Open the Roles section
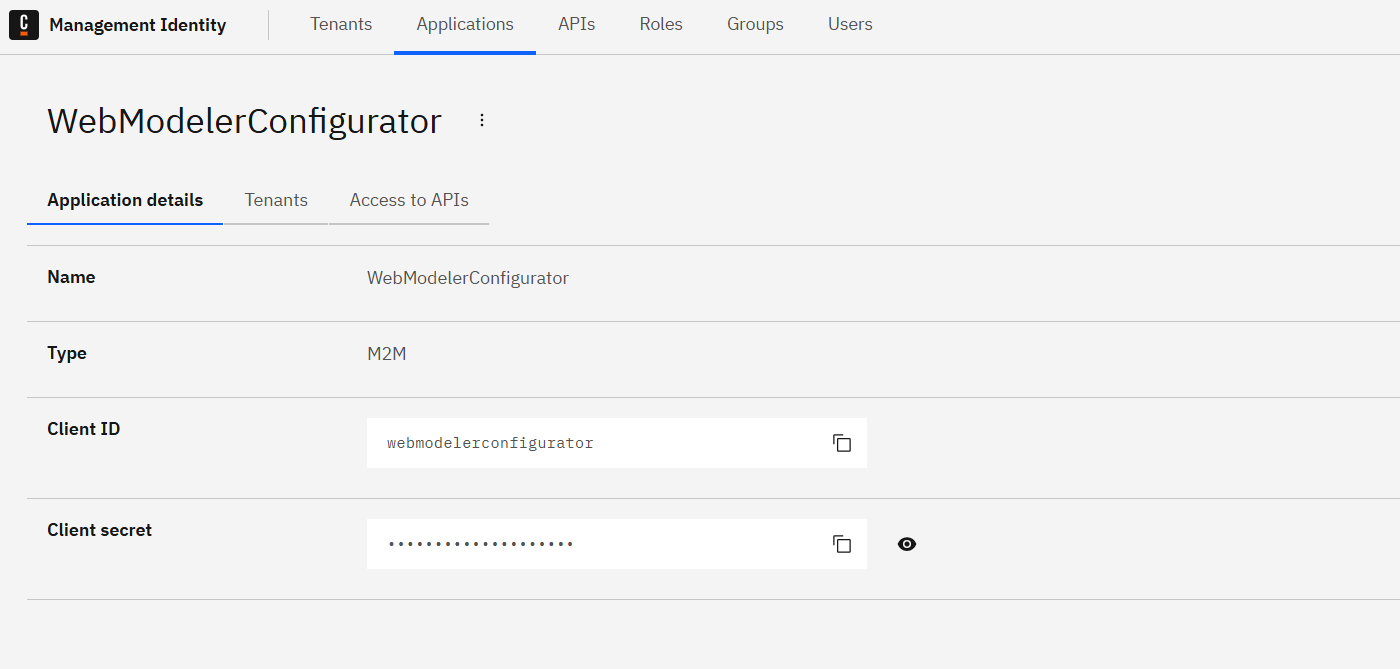This screenshot has width=1400, height=669. [661, 25]
